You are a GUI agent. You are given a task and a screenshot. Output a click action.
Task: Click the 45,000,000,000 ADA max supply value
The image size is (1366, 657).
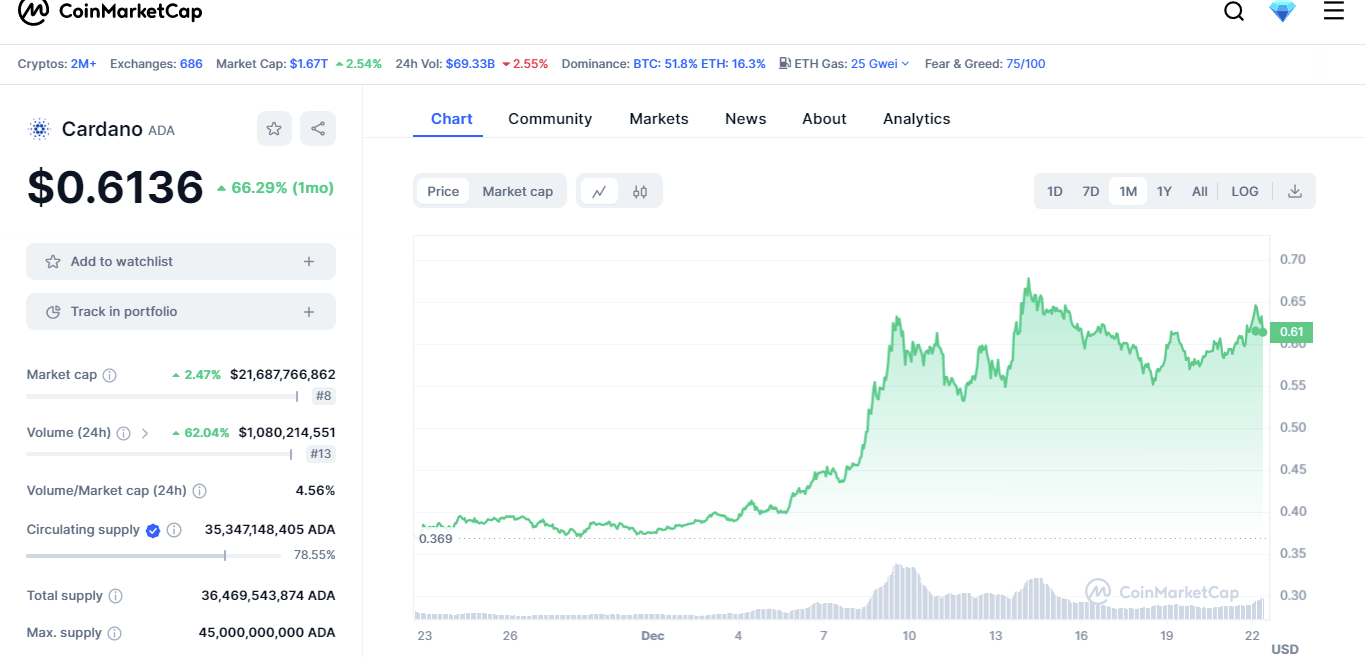268,633
